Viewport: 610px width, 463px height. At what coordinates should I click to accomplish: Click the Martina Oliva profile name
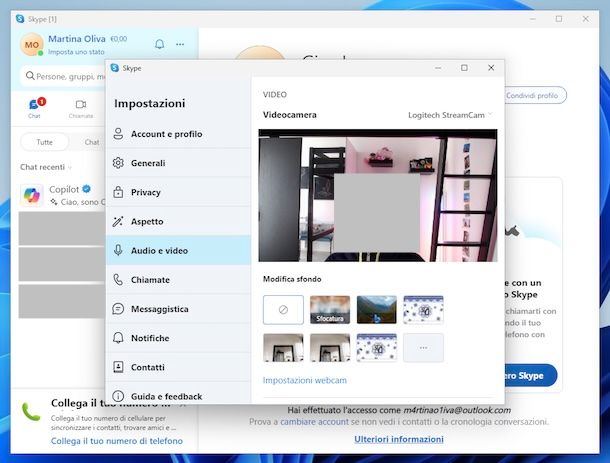click(77, 39)
